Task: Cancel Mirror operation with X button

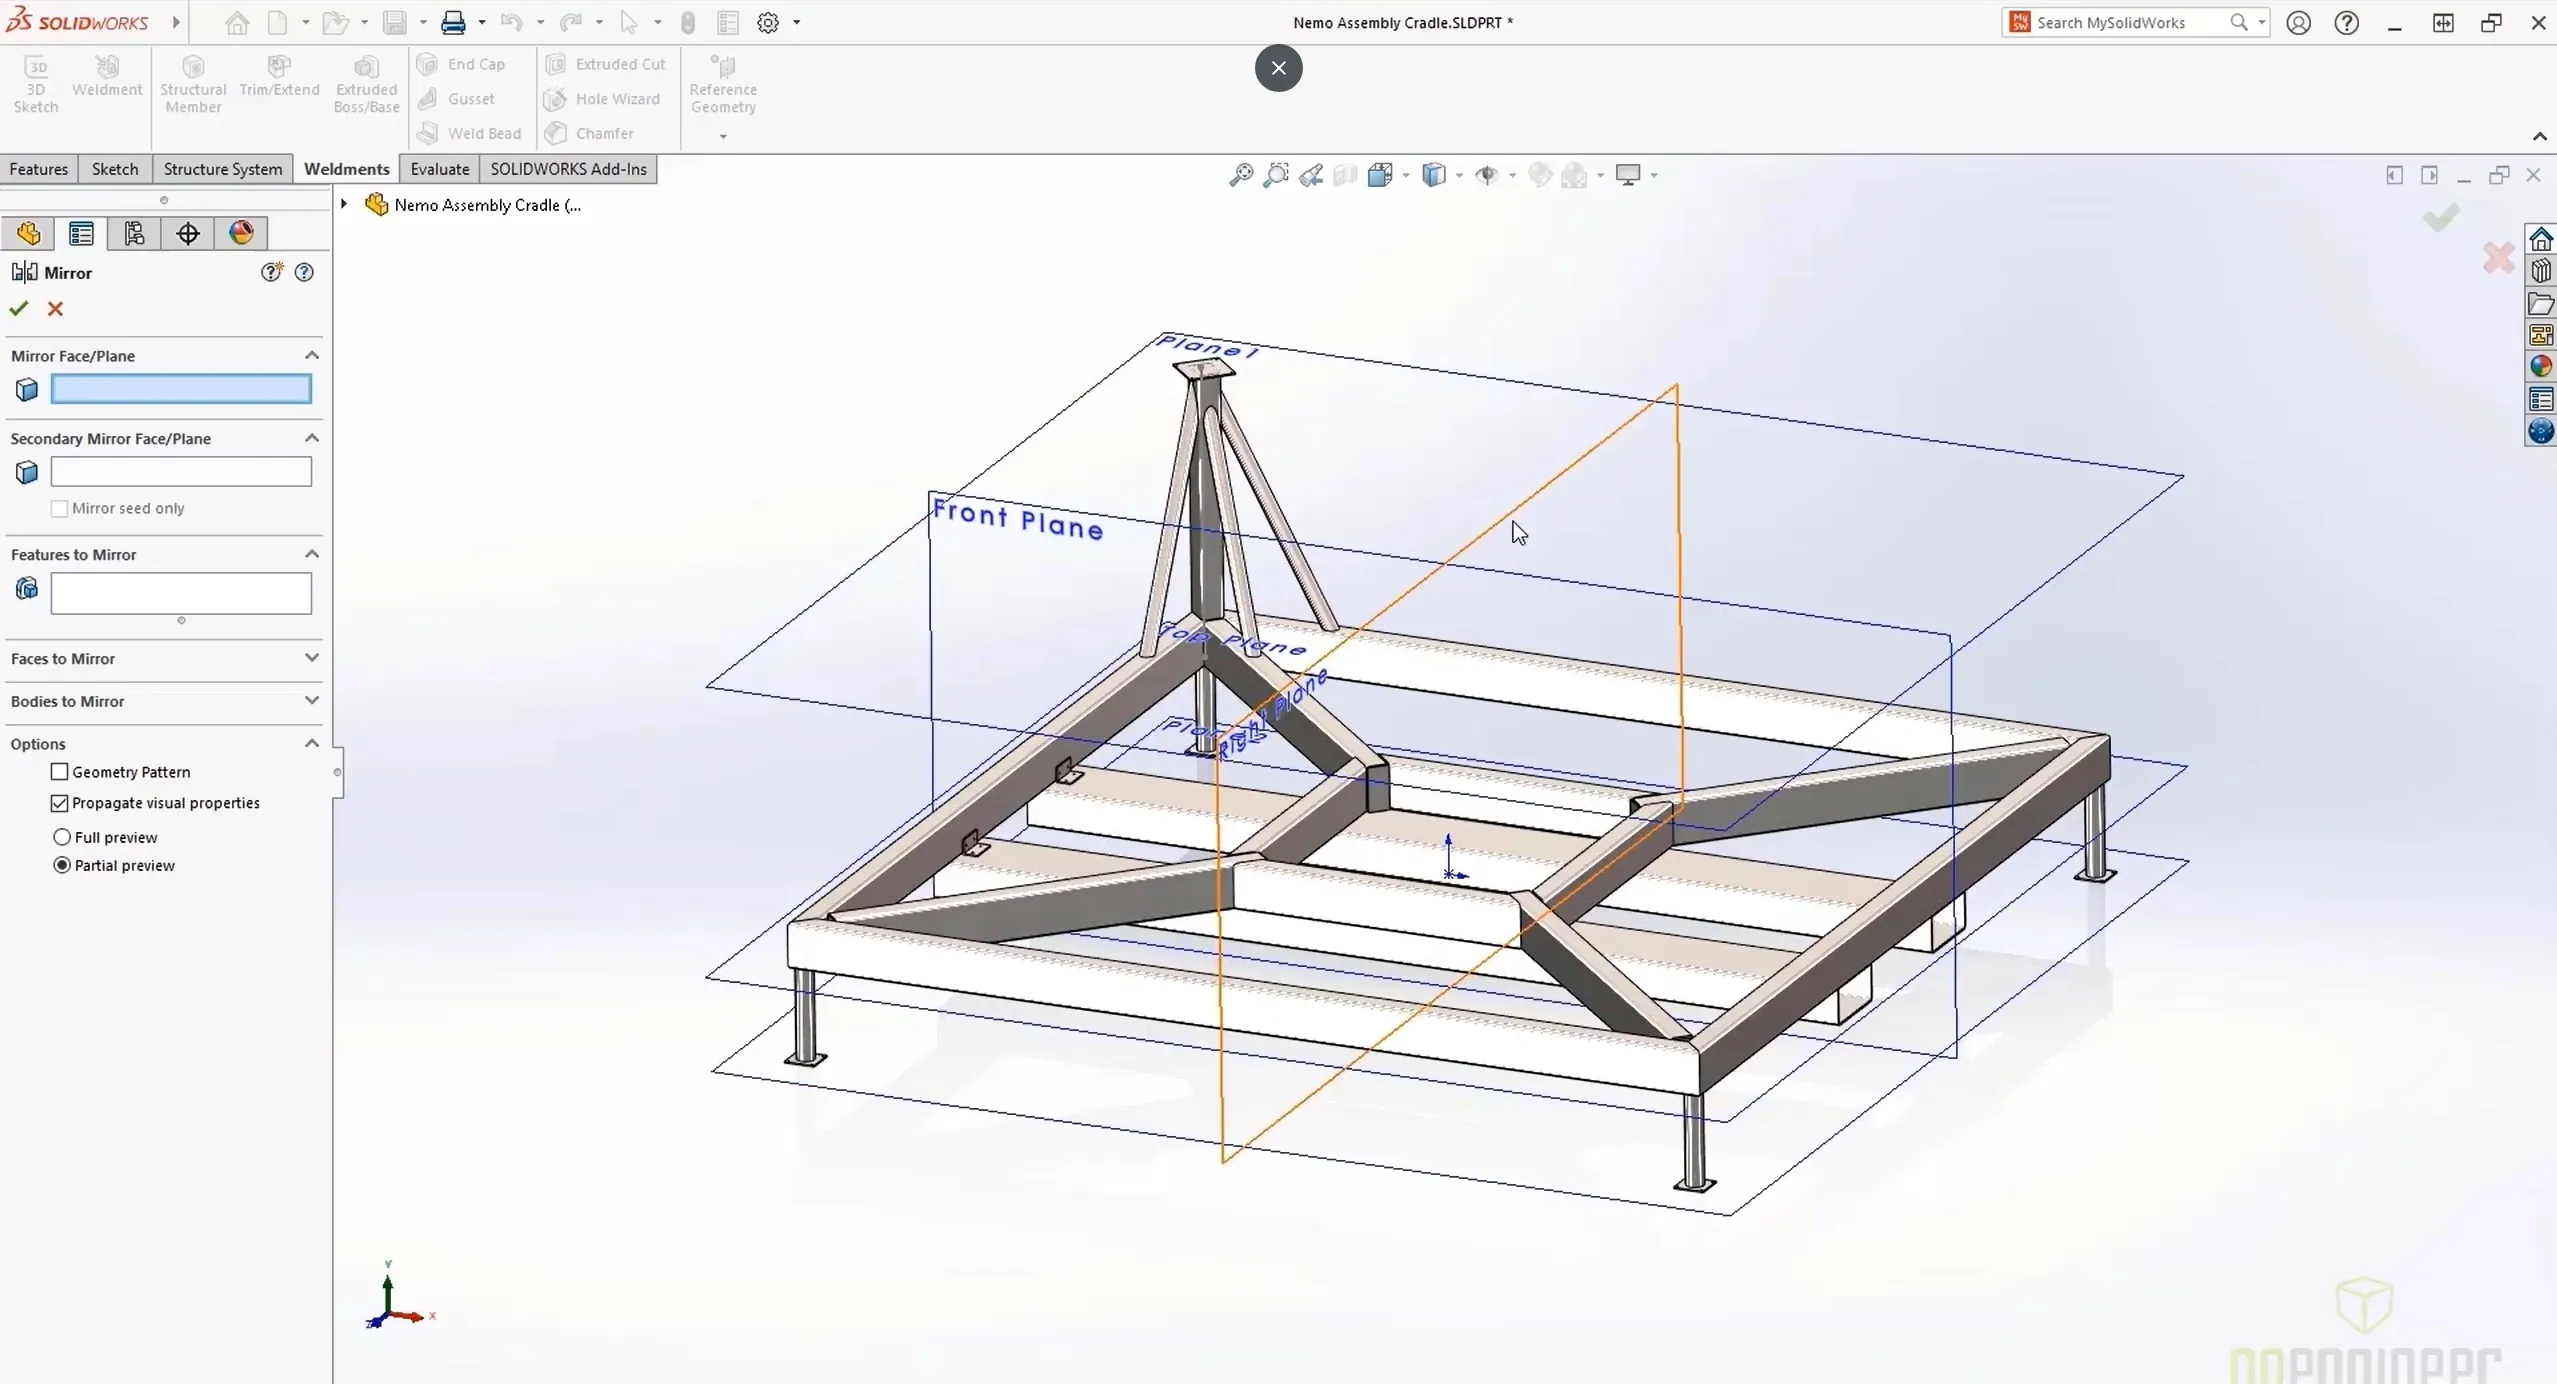Action: click(55, 307)
